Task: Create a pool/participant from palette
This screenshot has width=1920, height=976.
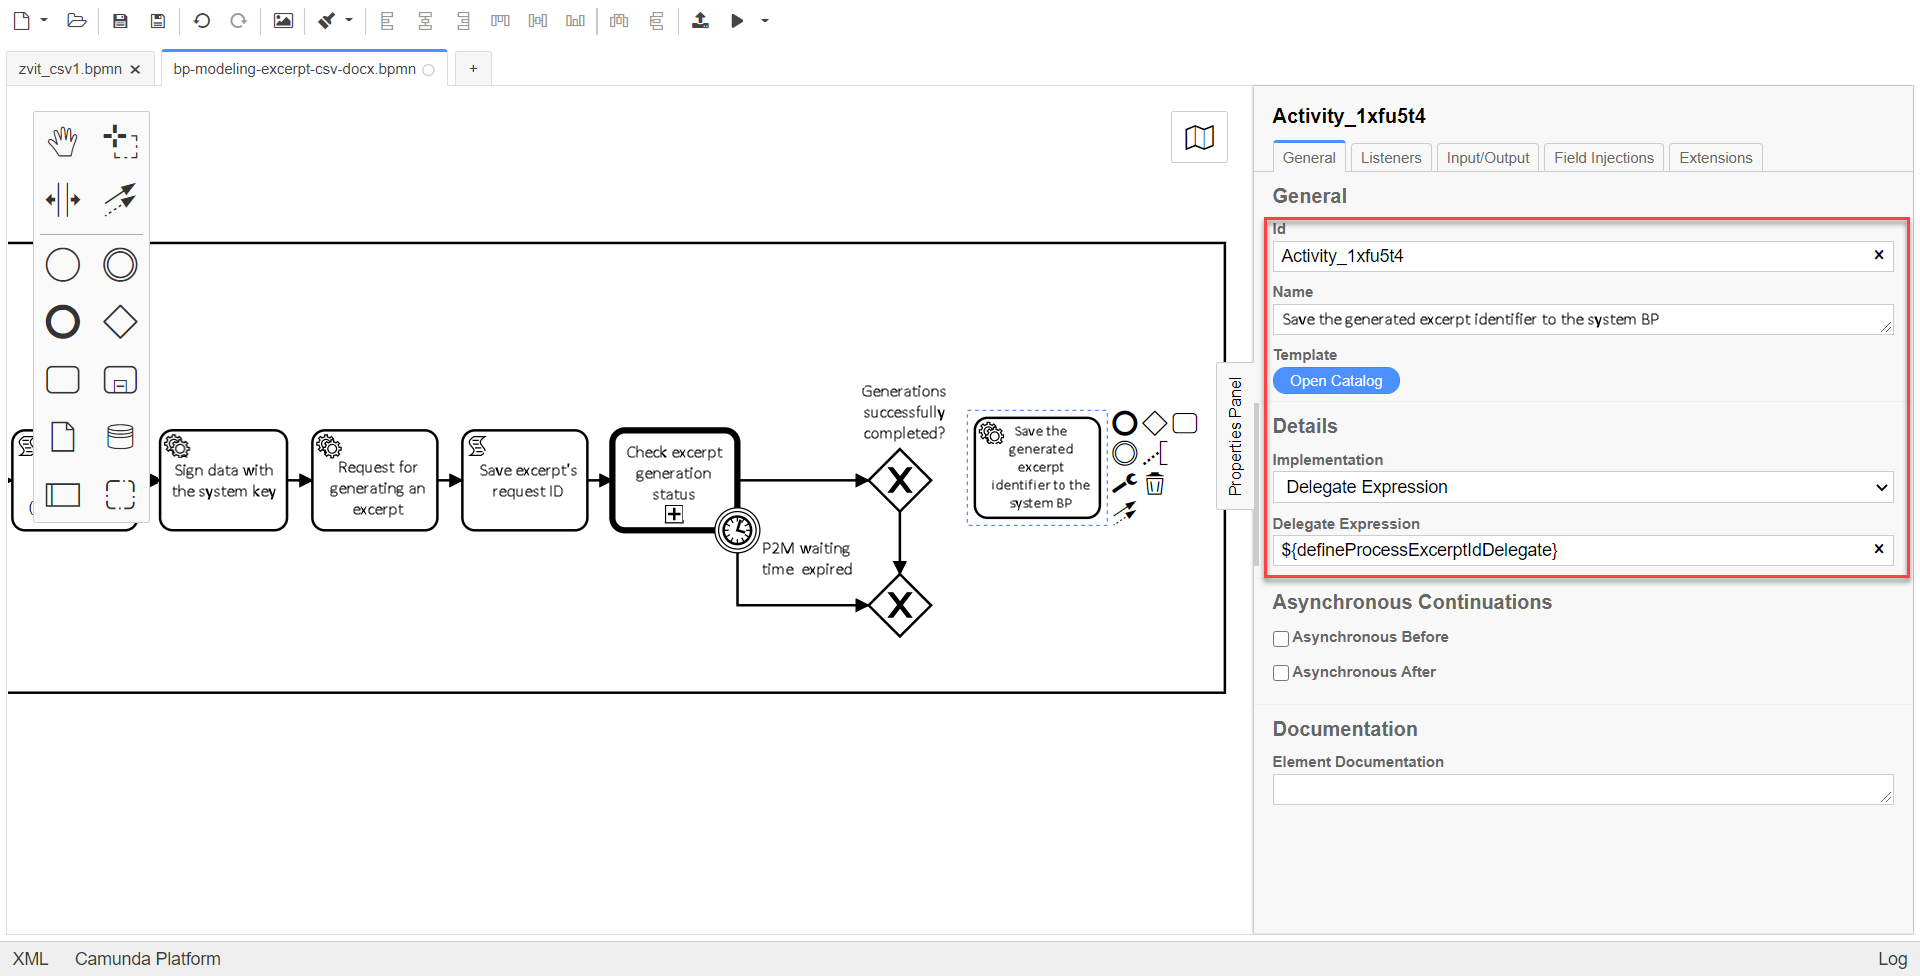Action: coord(63,494)
